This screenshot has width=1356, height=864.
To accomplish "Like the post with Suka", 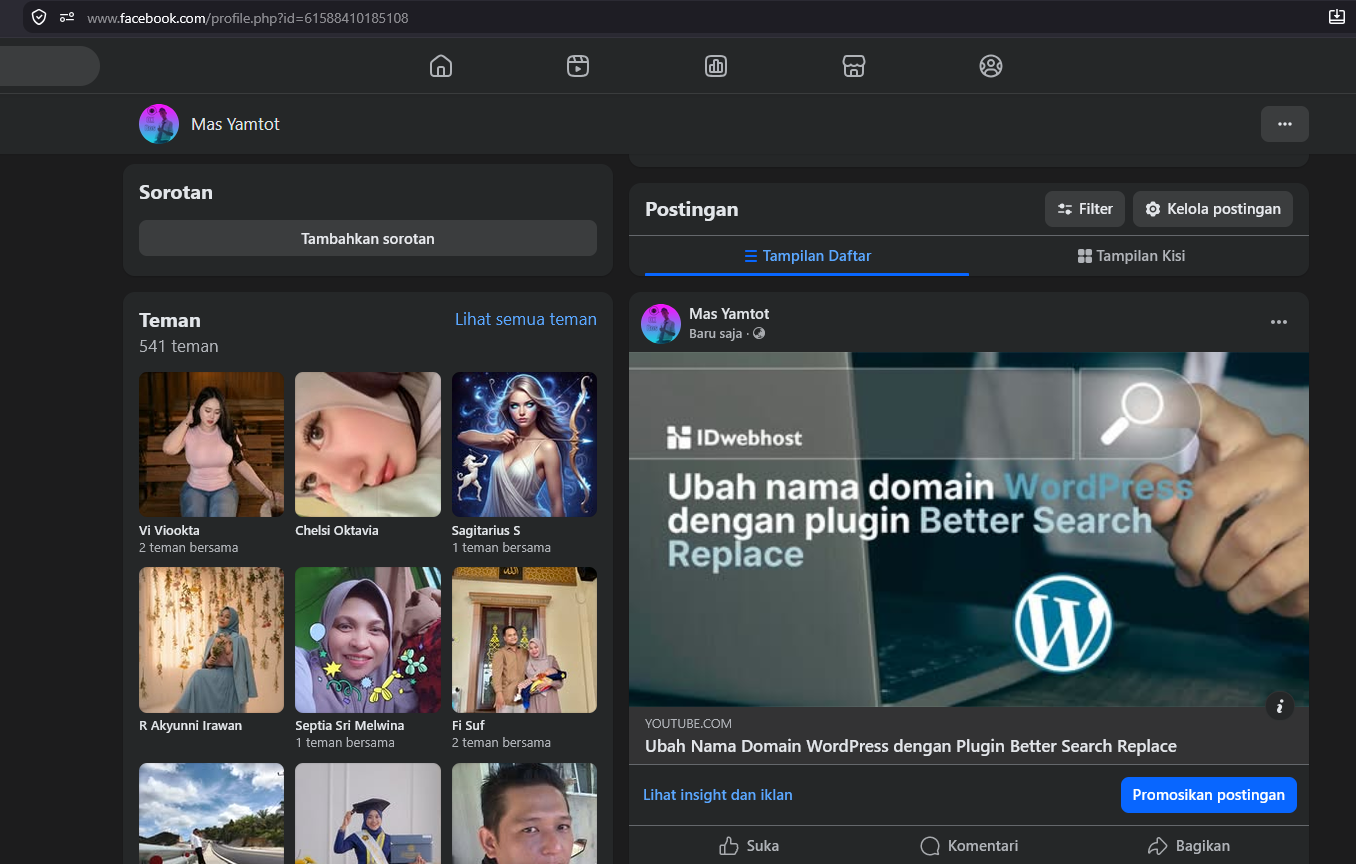I will tap(749, 846).
